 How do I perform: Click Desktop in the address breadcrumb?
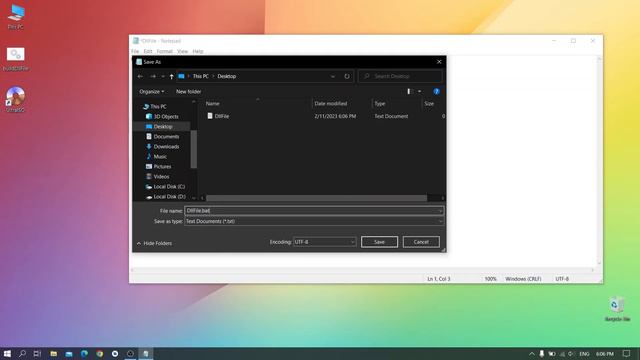pyautogui.click(x=227, y=76)
